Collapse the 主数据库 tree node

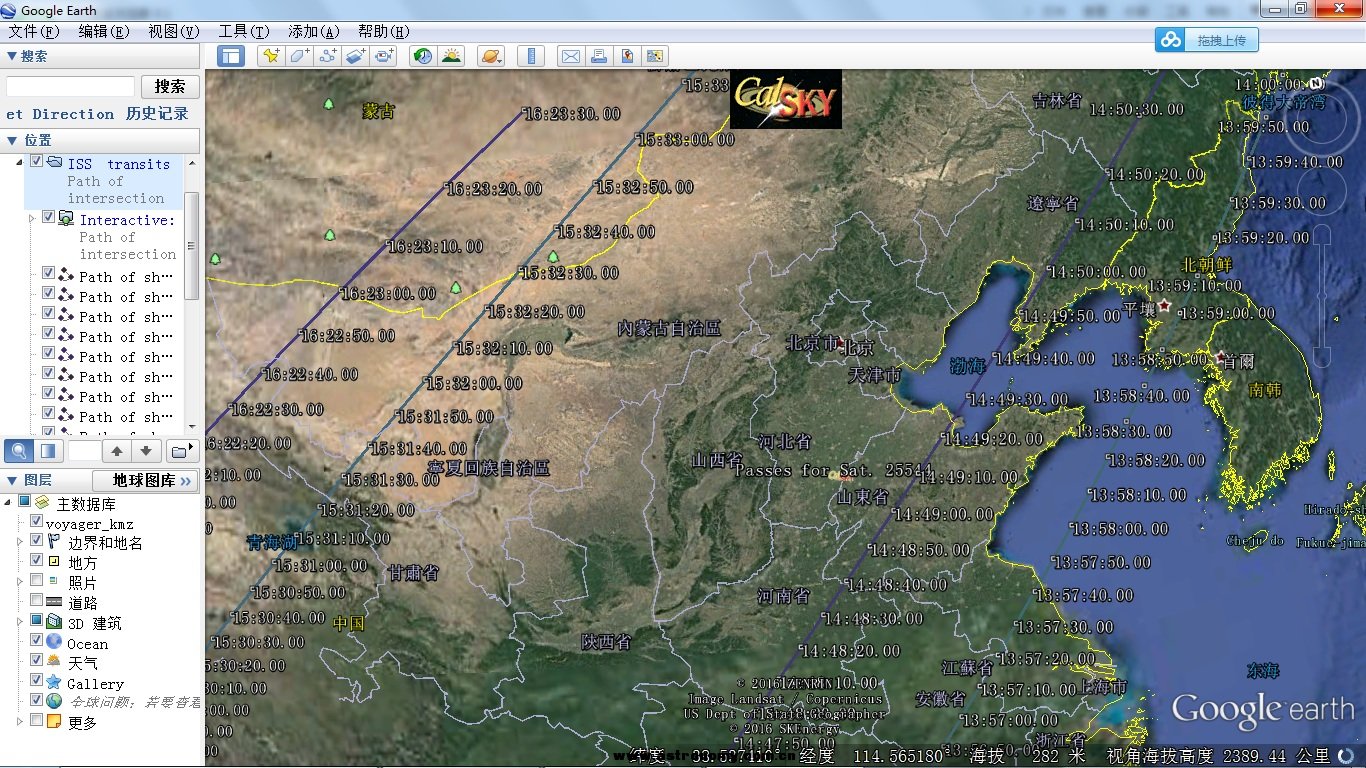coord(9,501)
